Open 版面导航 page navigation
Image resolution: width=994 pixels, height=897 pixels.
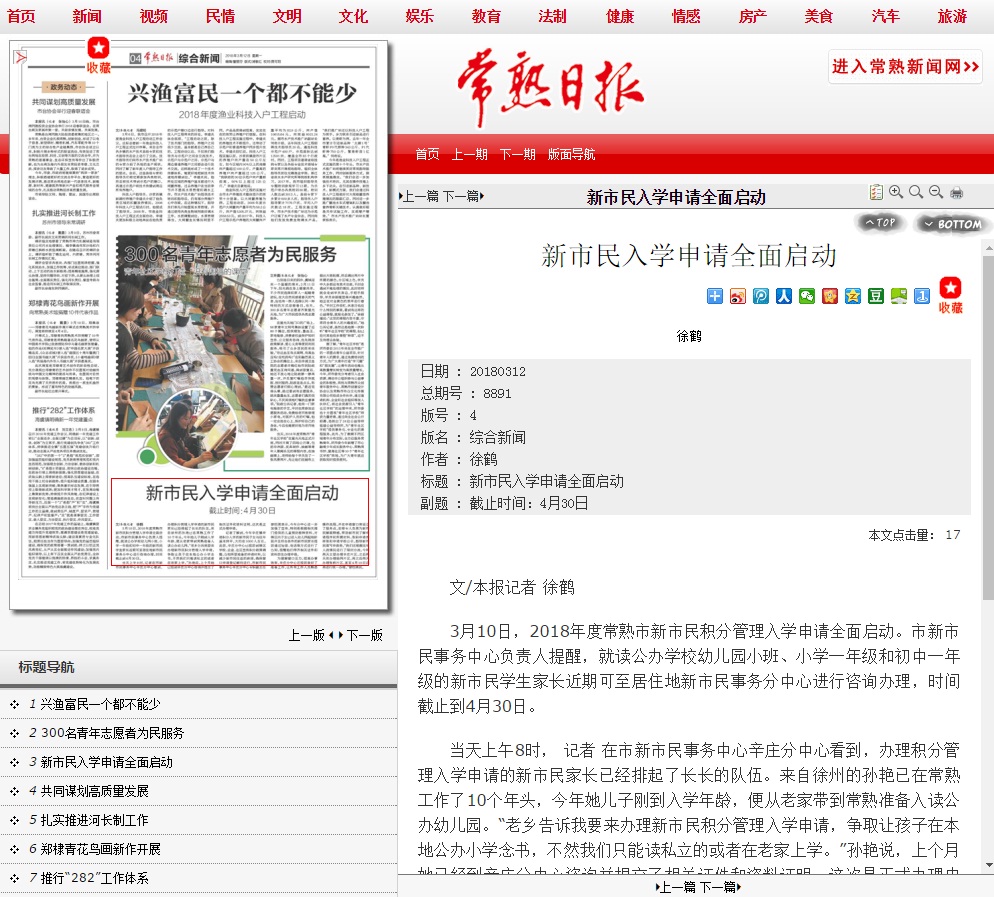(571, 154)
